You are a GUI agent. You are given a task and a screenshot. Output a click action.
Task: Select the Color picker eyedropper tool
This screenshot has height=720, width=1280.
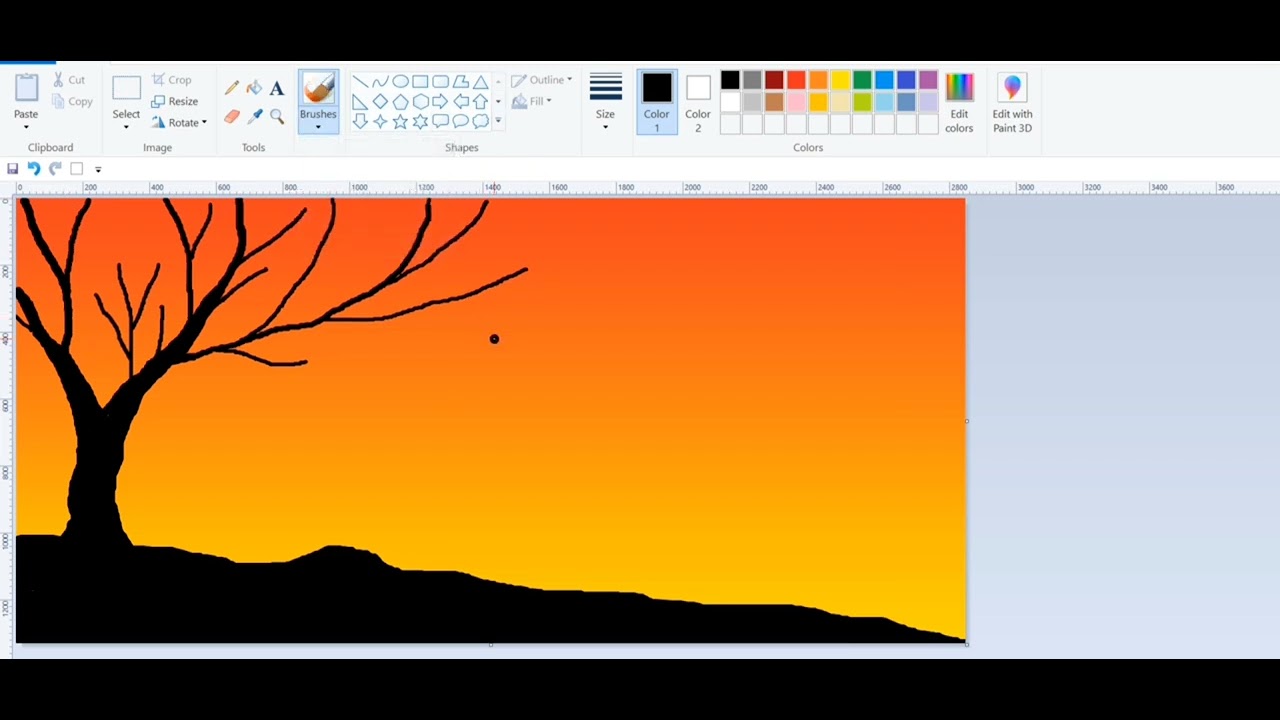(x=254, y=117)
